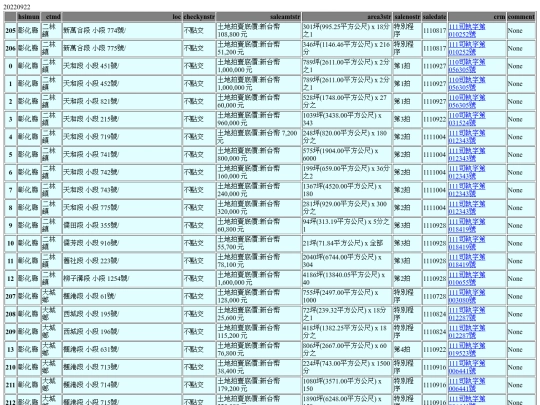Screen dimensions: 540x405
Task: Click the 'ctmd' column header
Action: (x=51, y=17)
